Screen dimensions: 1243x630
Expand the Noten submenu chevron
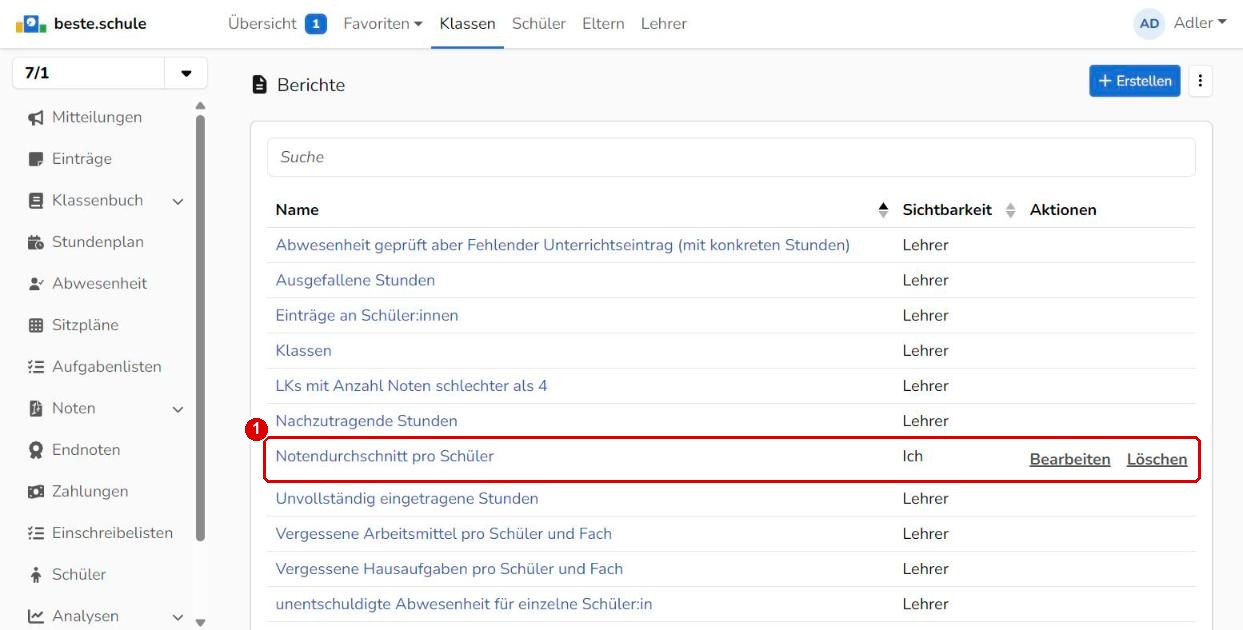(178, 409)
